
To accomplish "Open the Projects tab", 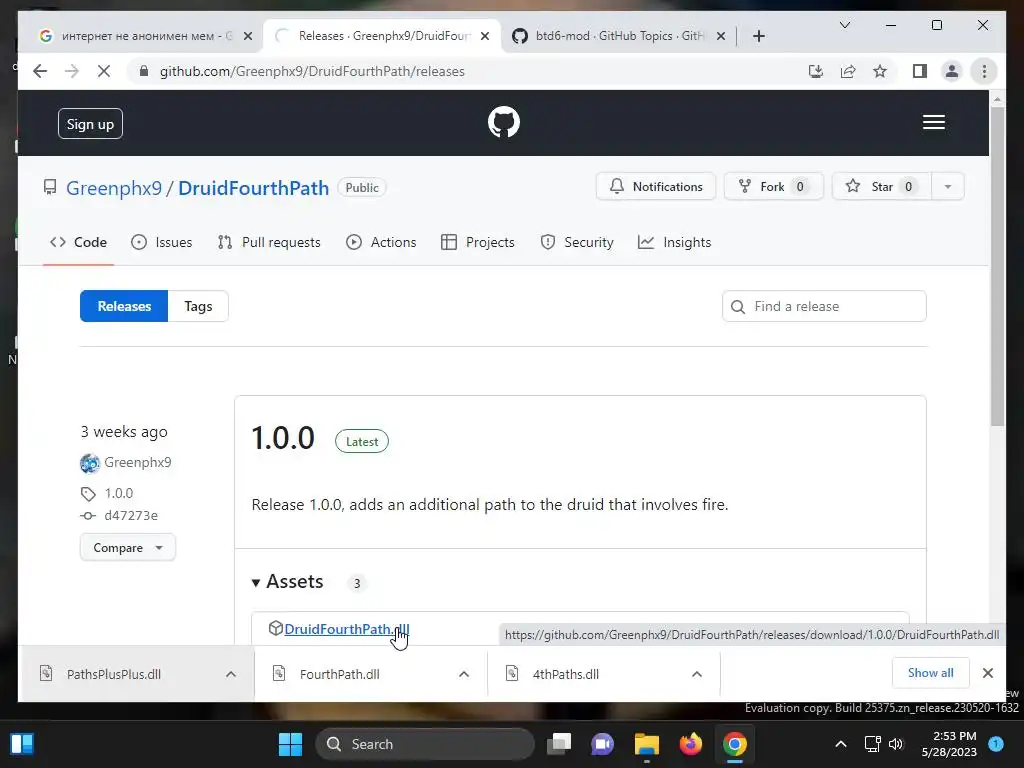I will [x=478, y=242].
